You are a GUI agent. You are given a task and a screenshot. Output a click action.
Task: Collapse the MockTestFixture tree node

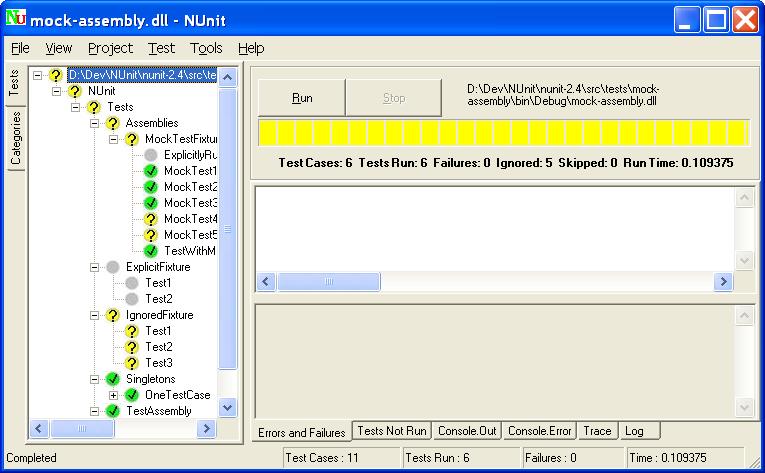pos(114,139)
